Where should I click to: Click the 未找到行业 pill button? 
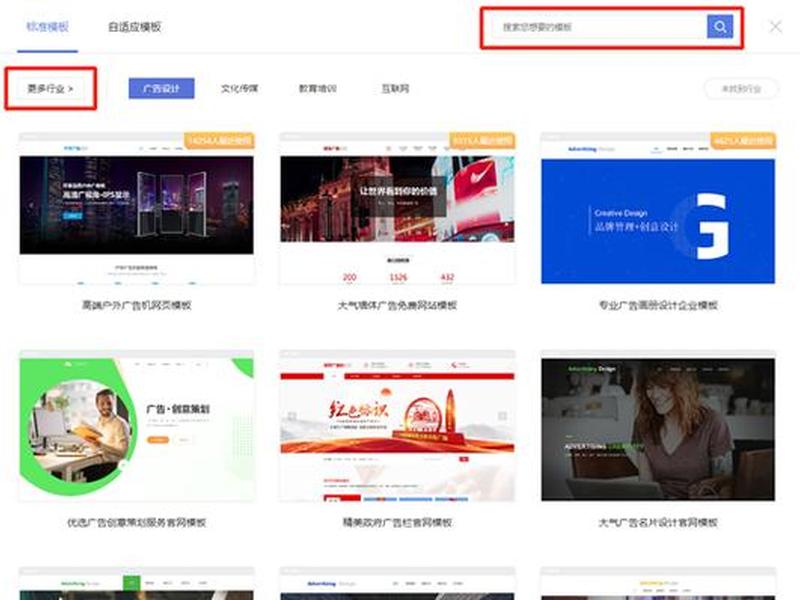(x=741, y=89)
